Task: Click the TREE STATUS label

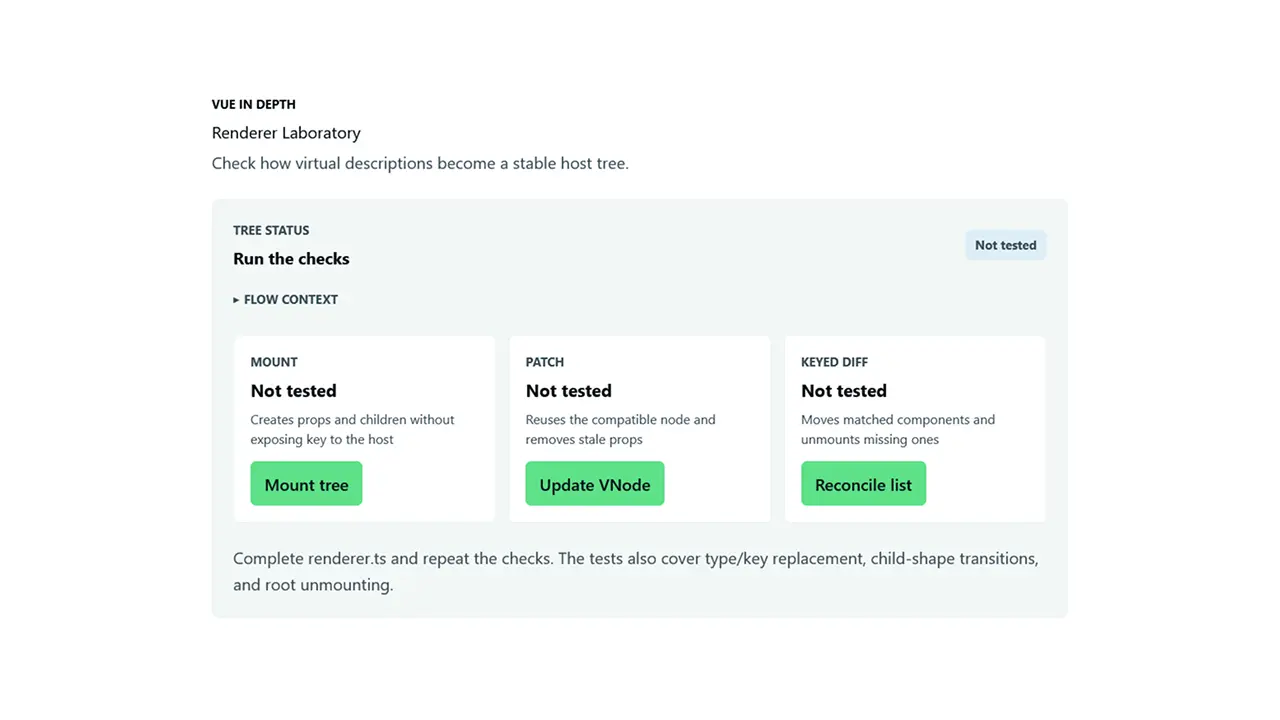Action: tap(271, 230)
